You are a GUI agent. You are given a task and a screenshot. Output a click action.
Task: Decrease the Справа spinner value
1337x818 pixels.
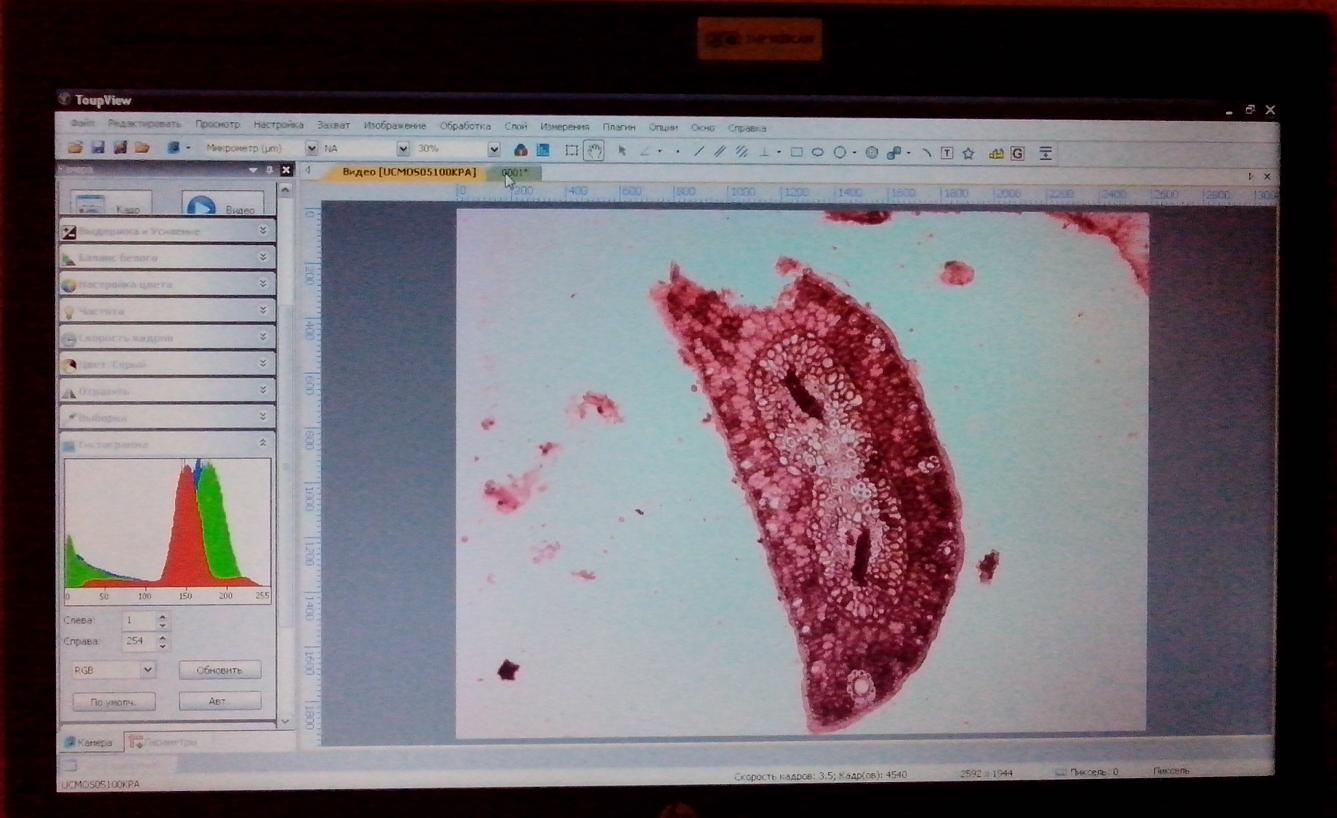pyautogui.click(x=163, y=646)
